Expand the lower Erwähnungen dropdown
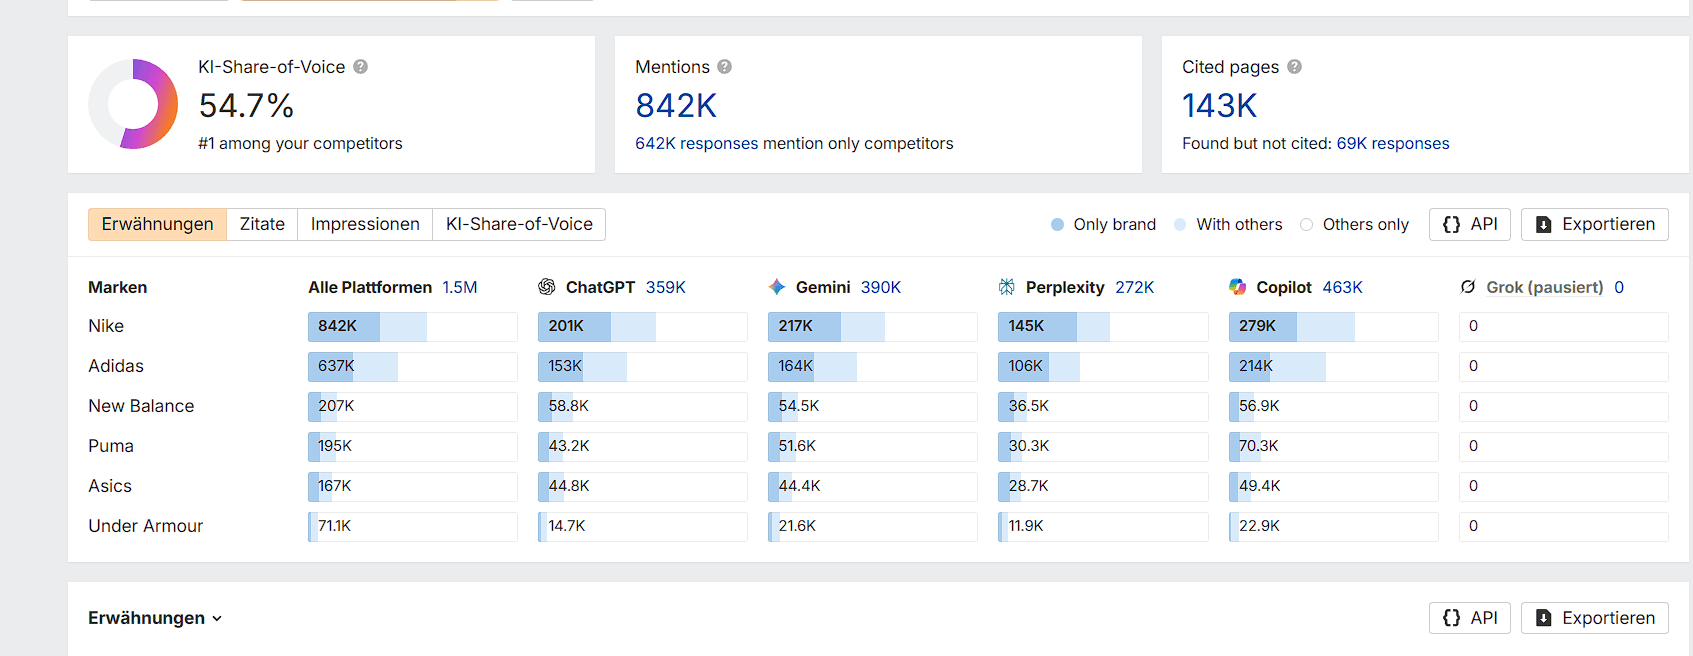The image size is (1693, 656). [155, 618]
